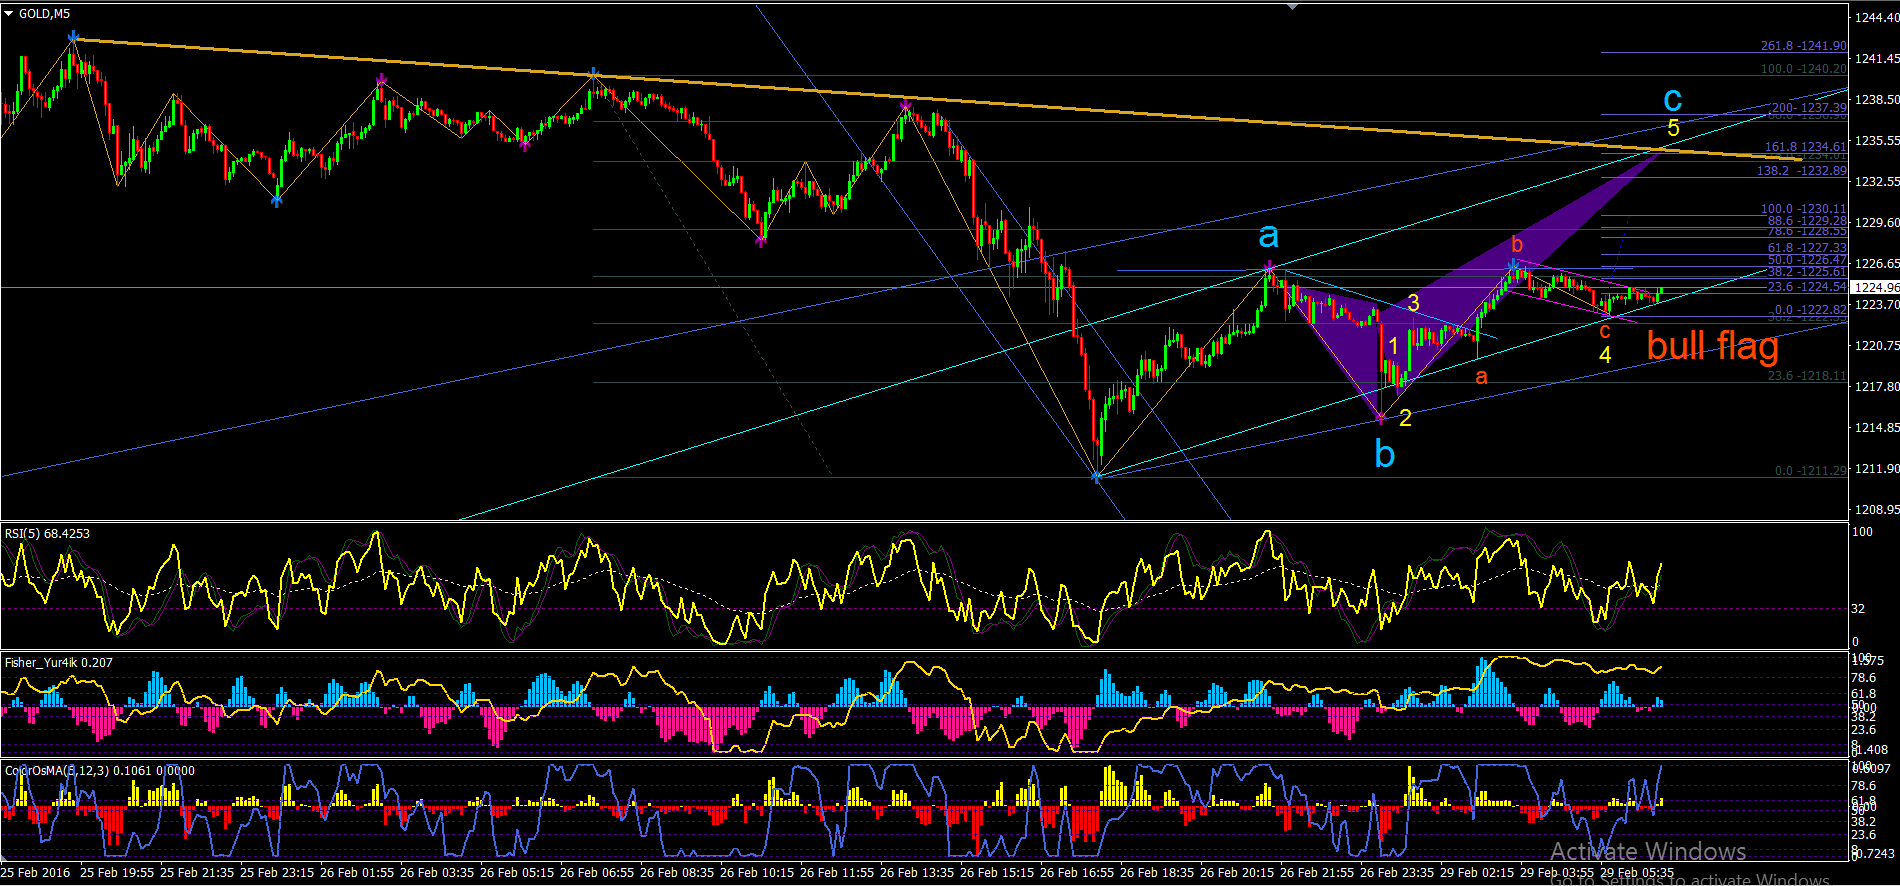The image size is (1900, 886).
Task: Select the 261.8 -1241.90 Fibonacci level label
Action: [x=1804, y=46]
